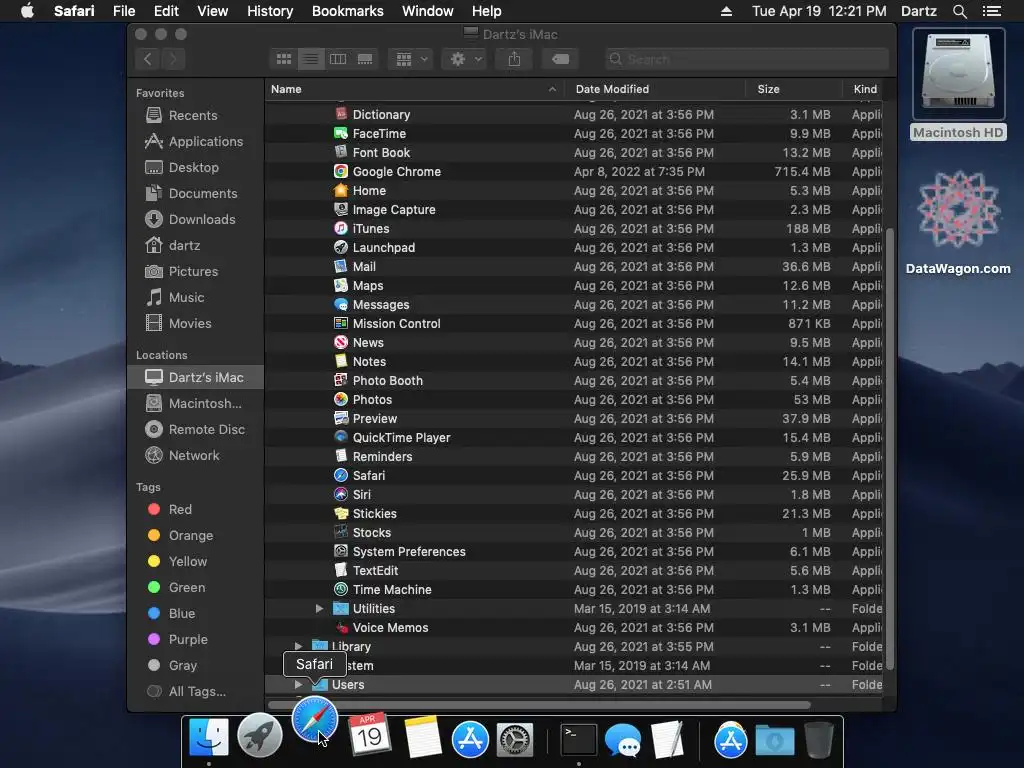Open System Preferences from the Dock
This screenshot has height=768, width=1024.
(515, 740)
